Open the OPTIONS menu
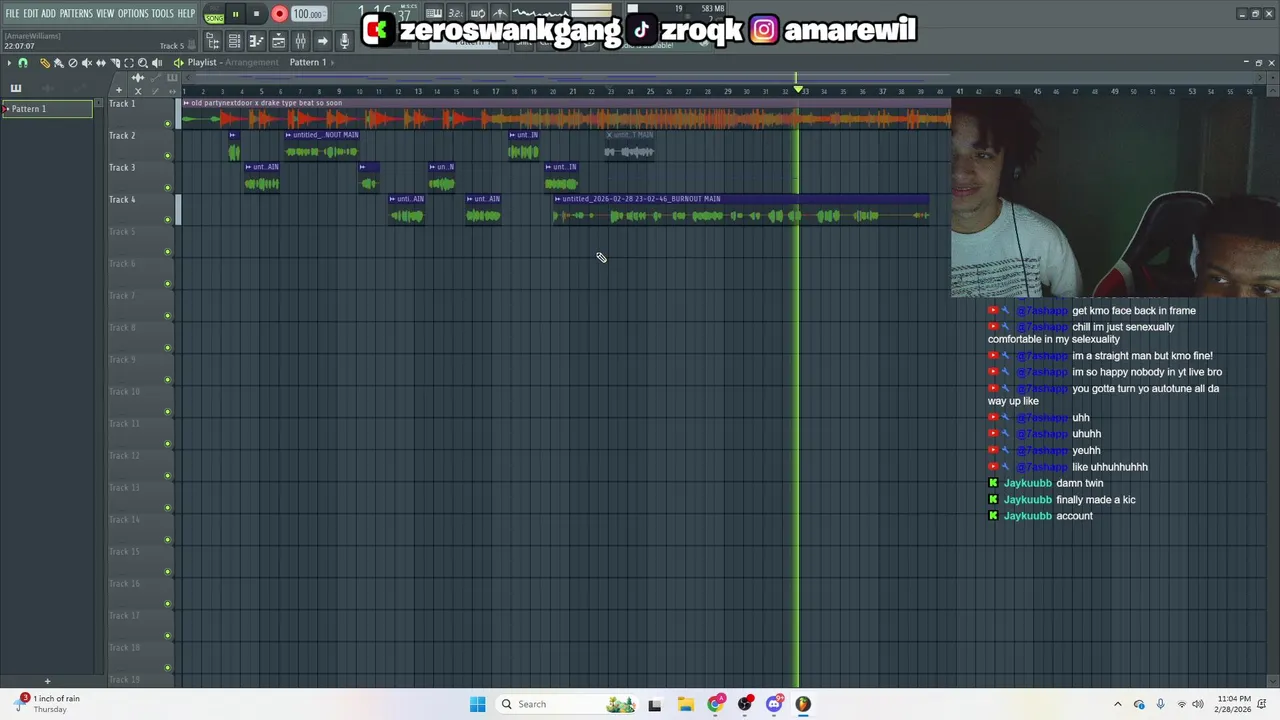Screen dimensions: 1280x720 (x=133, y=13)
